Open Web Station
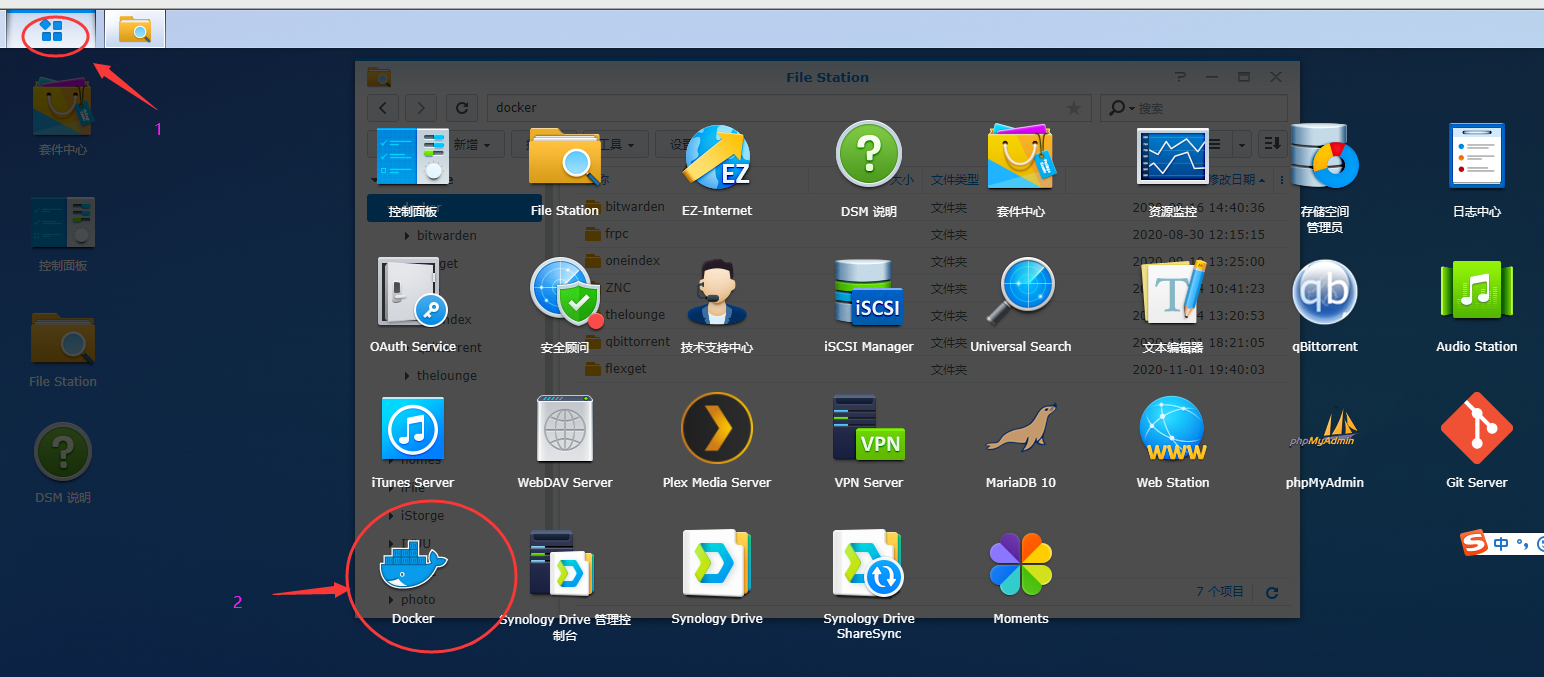 1173,442
